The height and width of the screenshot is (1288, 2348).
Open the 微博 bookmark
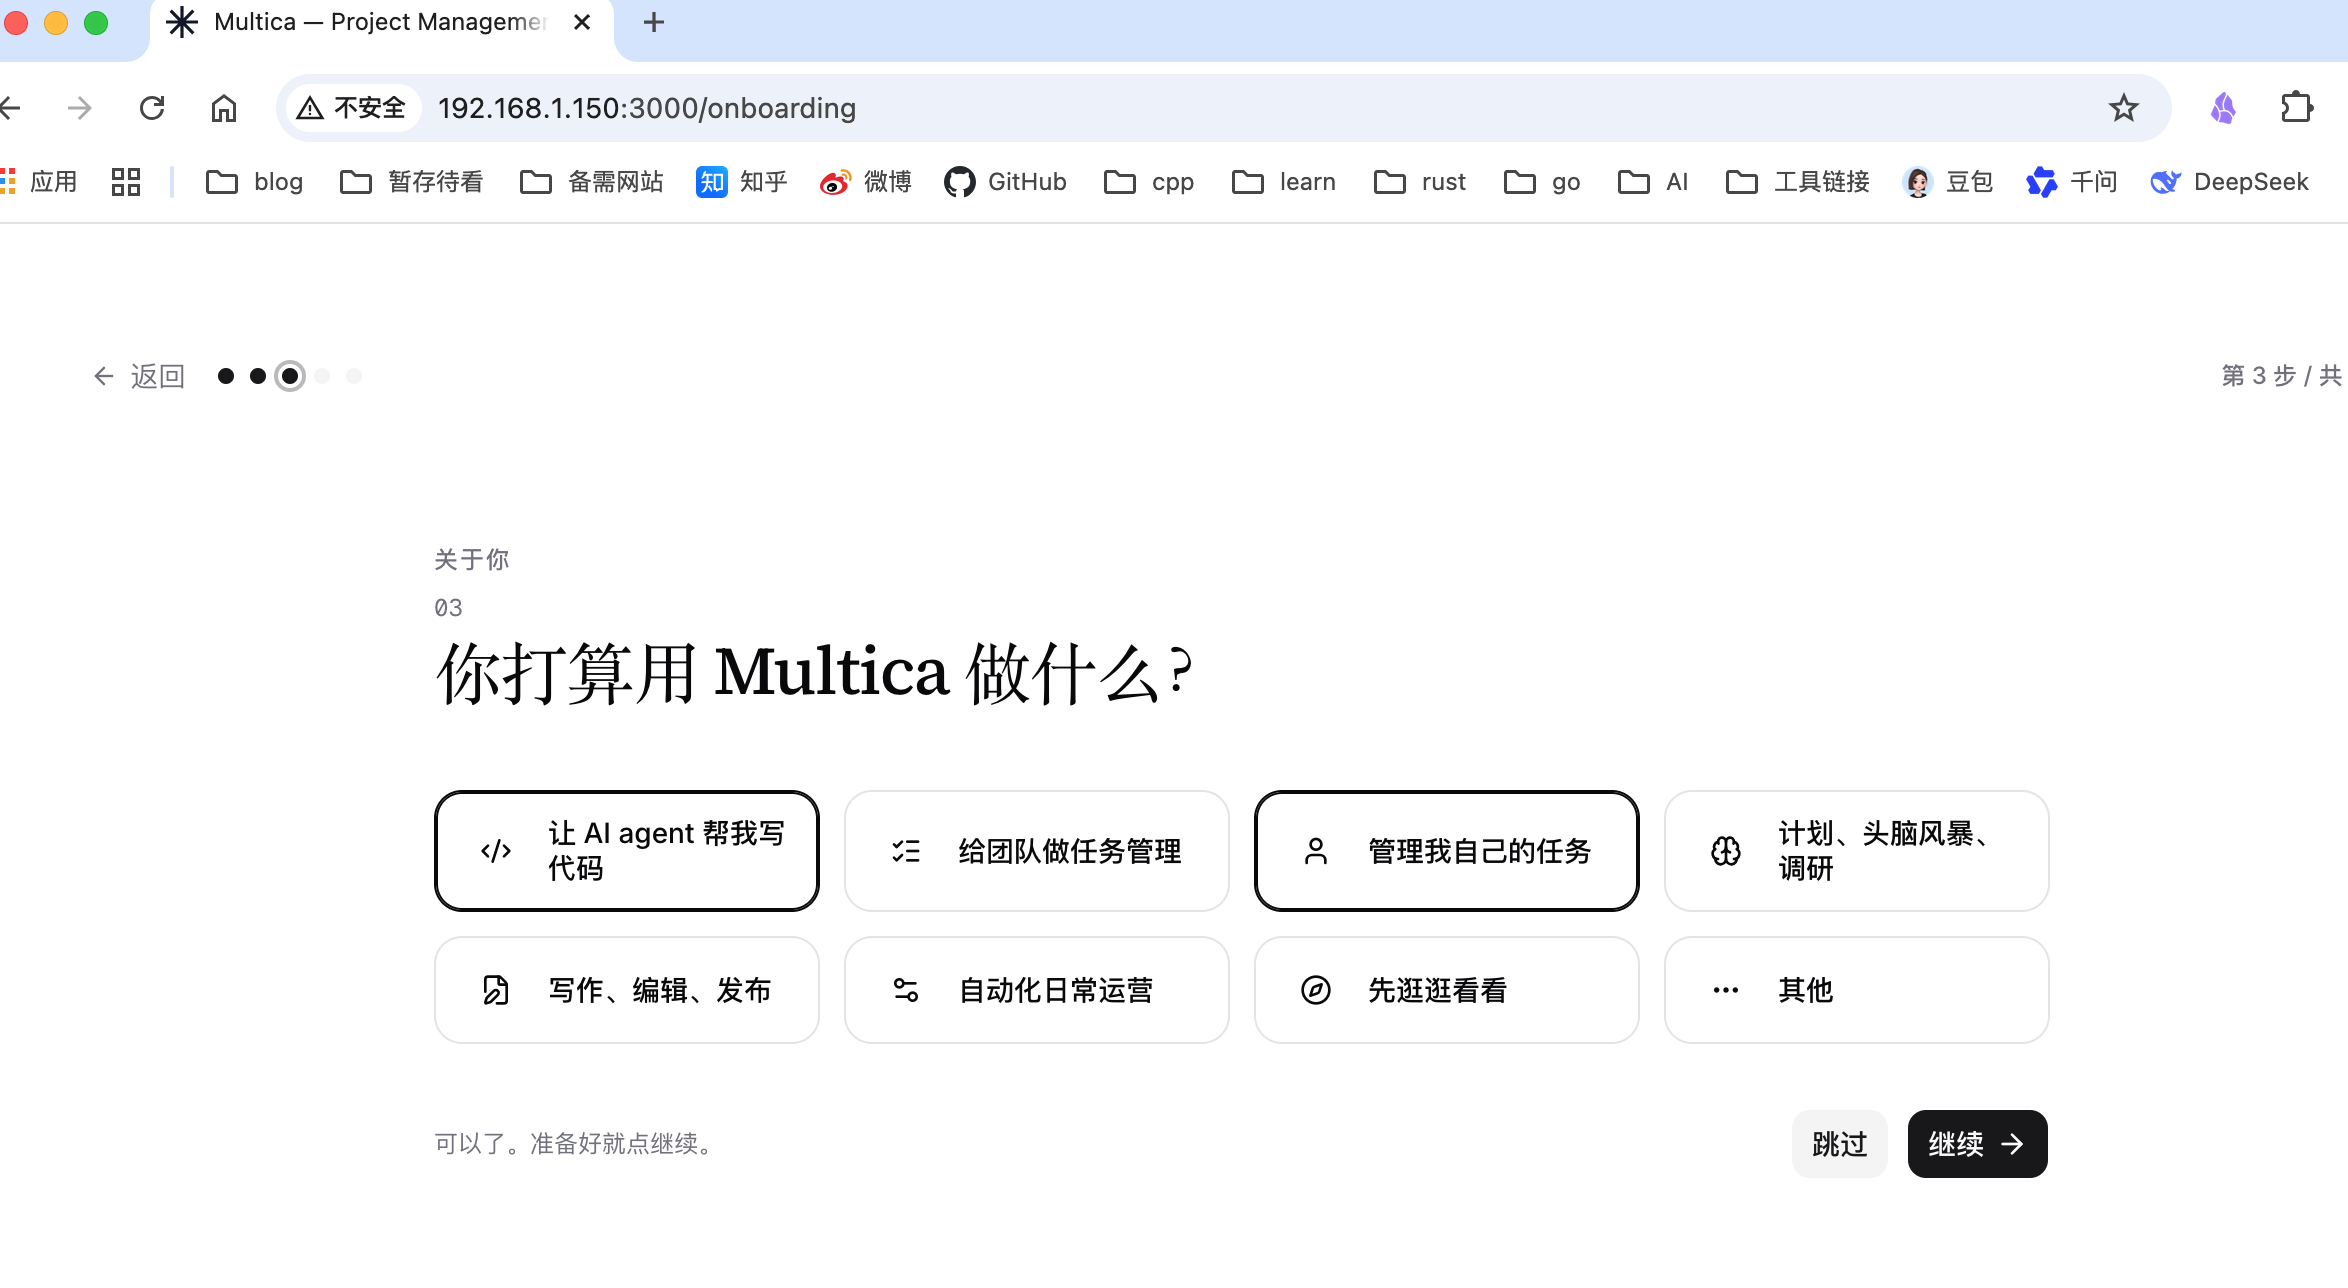point(866,182)
